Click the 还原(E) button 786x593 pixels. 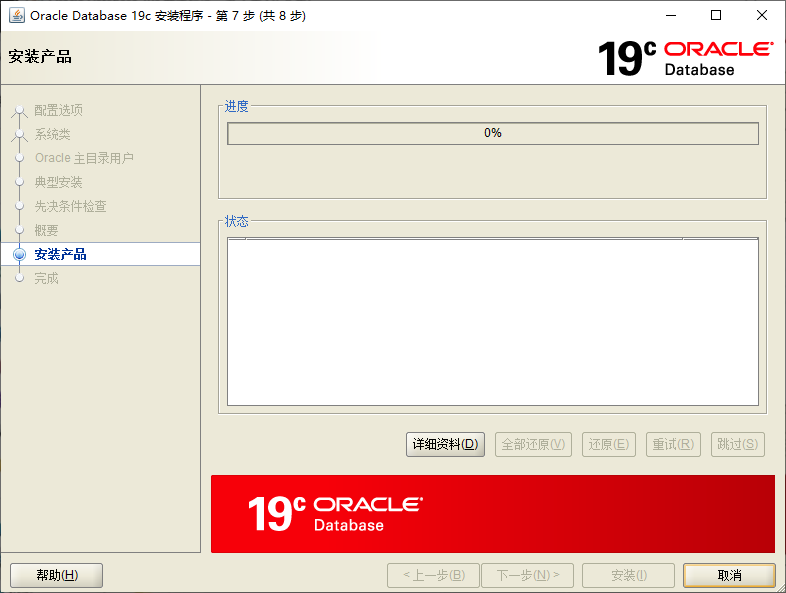tap(609, 444)
